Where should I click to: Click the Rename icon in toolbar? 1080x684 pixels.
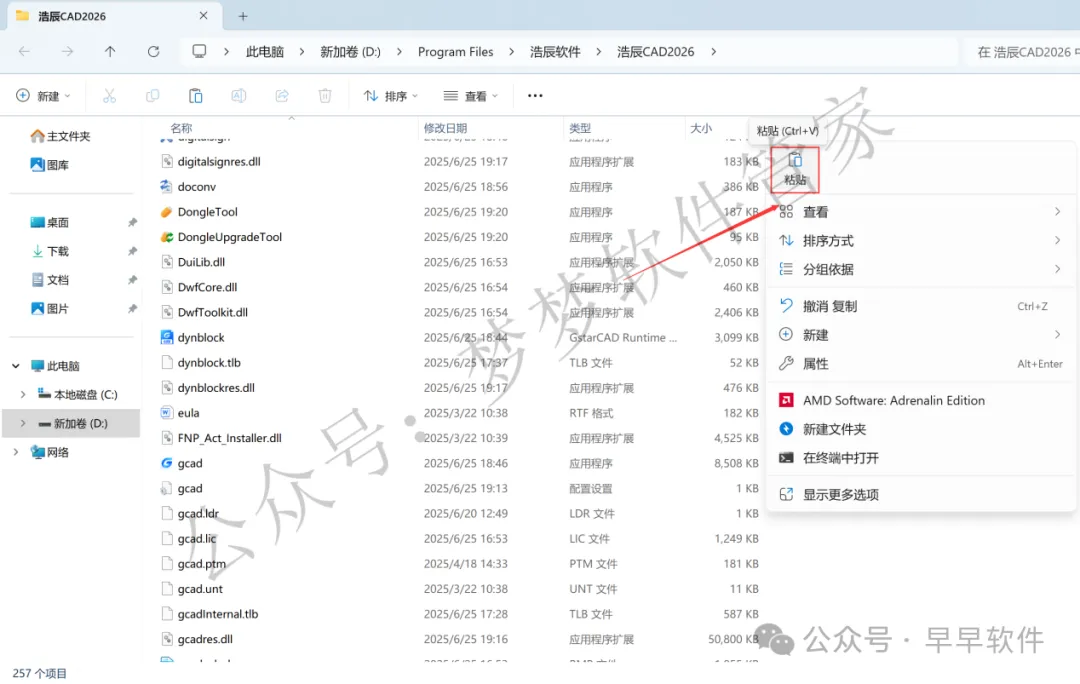(238, 96)
